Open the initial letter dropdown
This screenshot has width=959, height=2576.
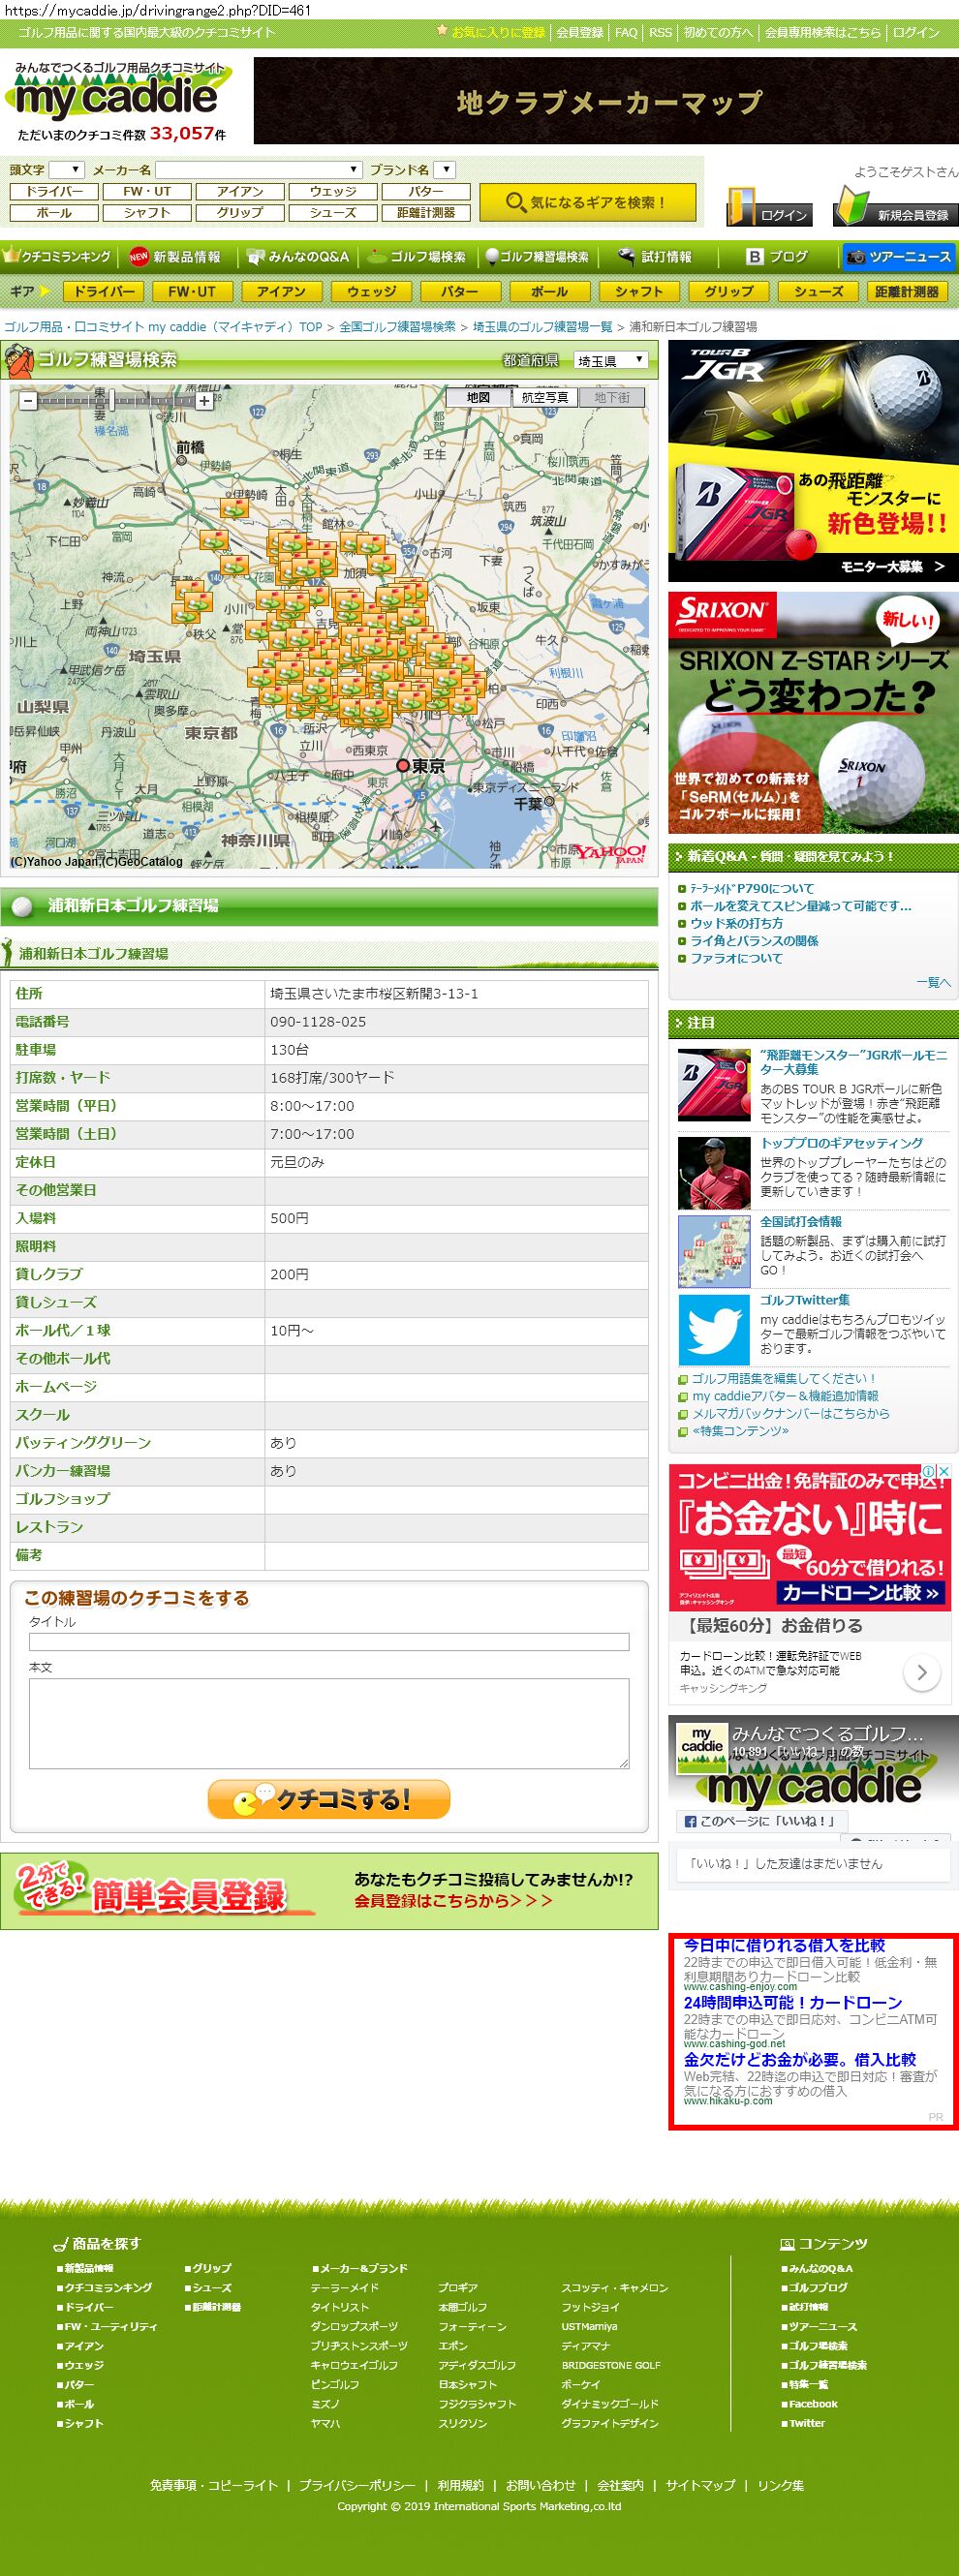pyautogui.click(x=67, y=170)
